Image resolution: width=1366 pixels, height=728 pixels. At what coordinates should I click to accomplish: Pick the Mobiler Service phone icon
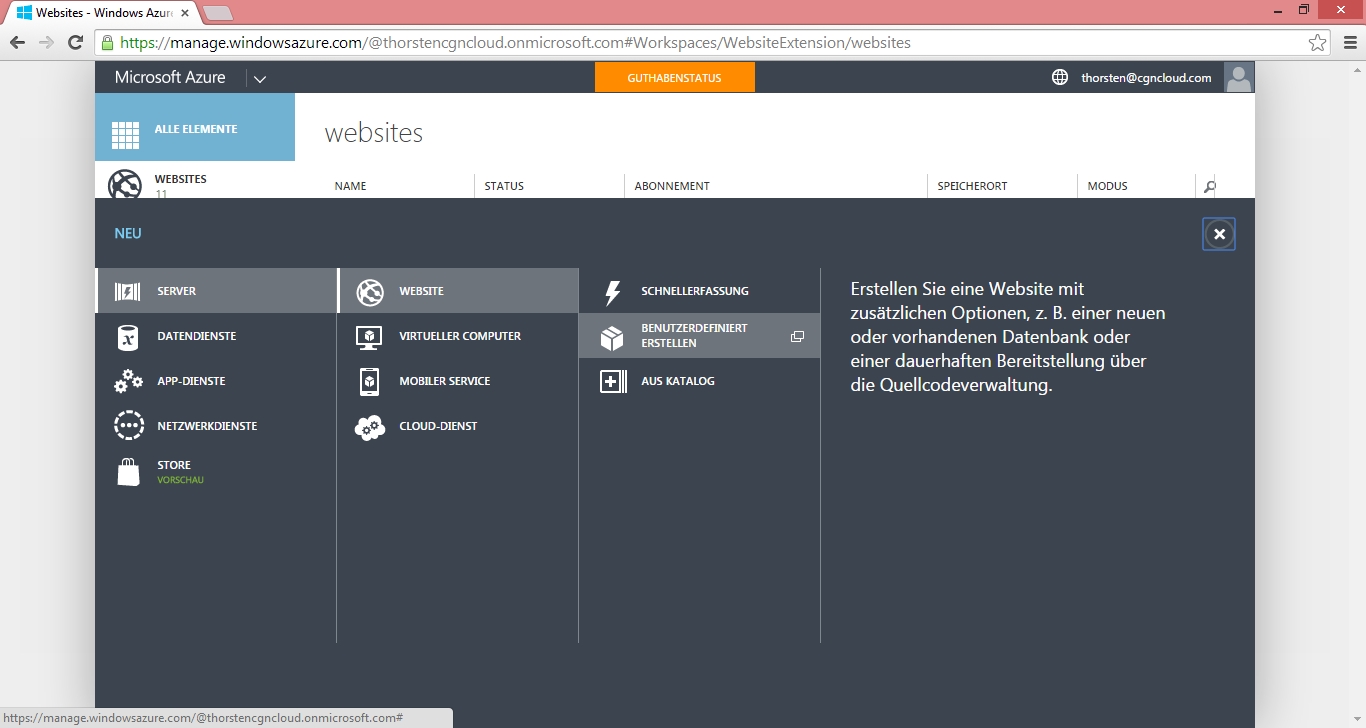[x=369, y=381]
